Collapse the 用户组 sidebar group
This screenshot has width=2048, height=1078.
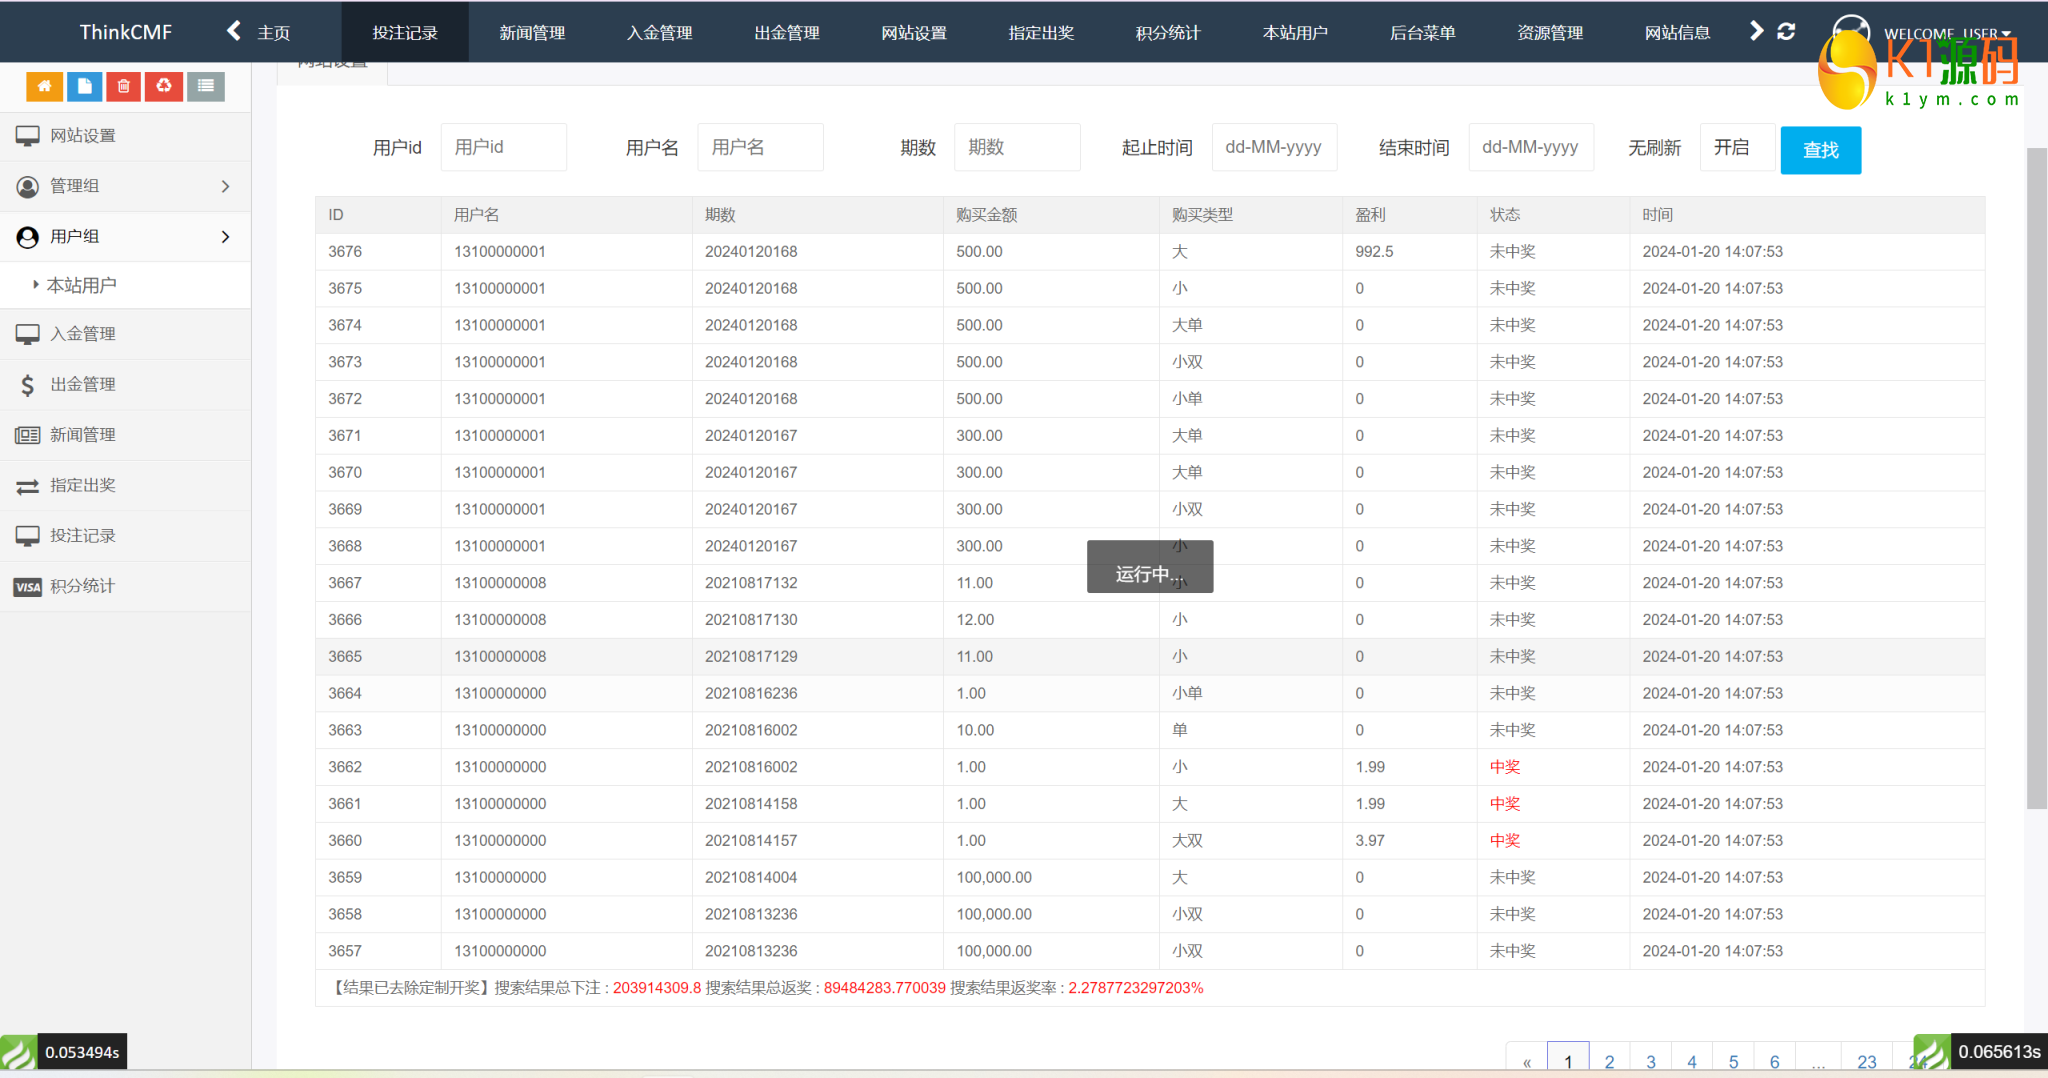click(125, 237)
